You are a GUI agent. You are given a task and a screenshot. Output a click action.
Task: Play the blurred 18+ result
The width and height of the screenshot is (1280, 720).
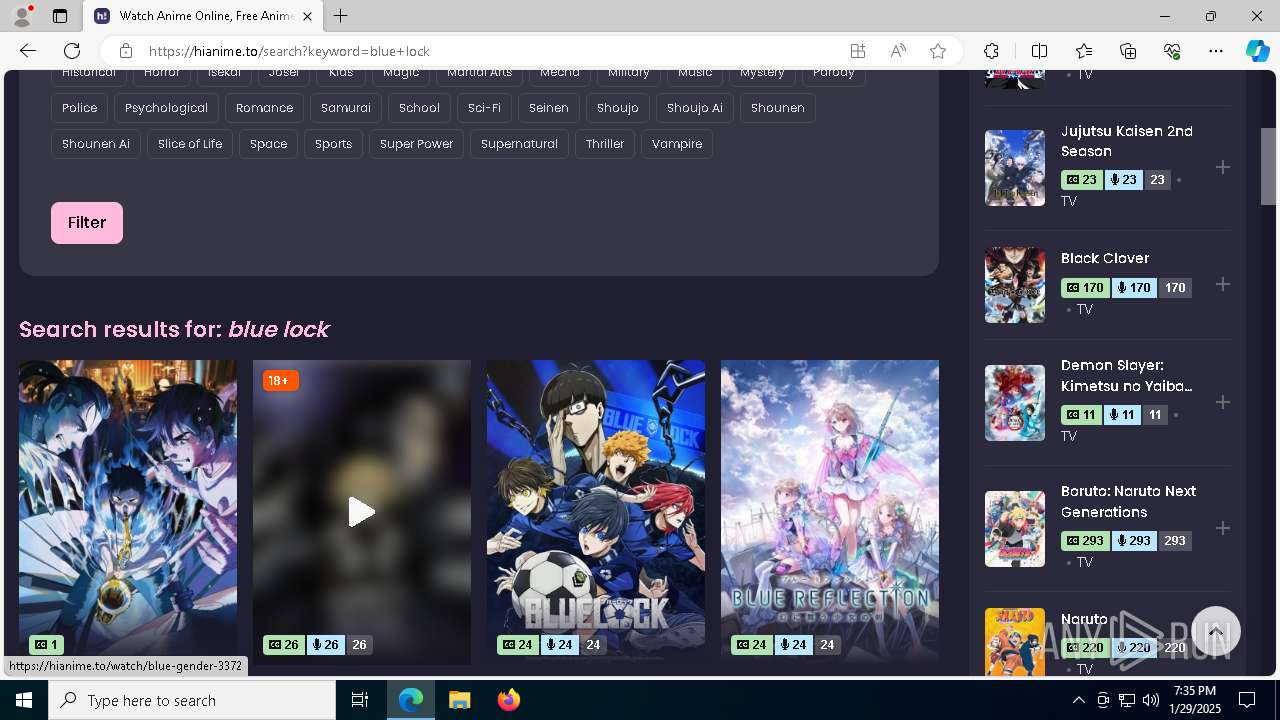click(362, 512)
